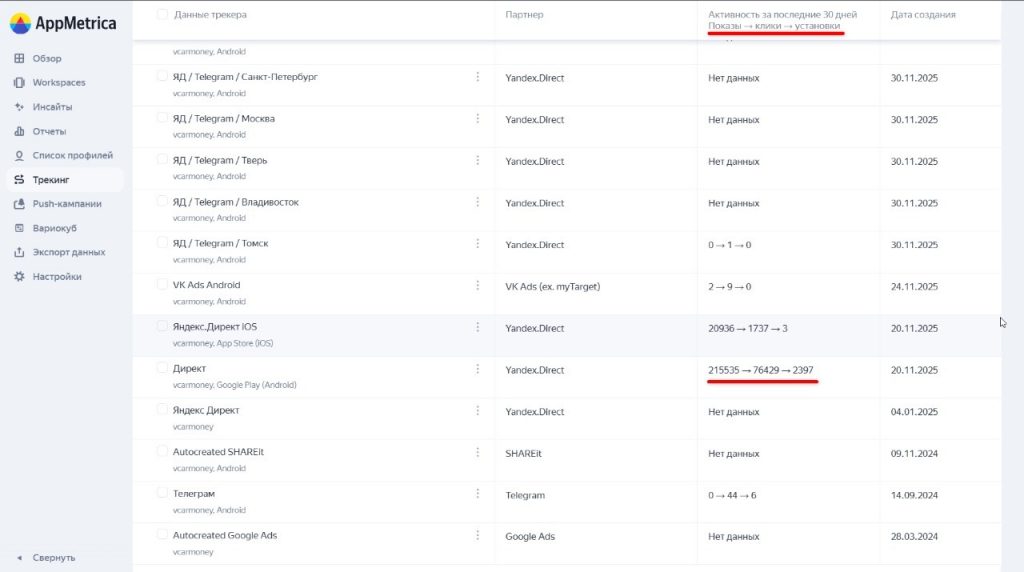The image size is (1024, 572).
Task: Open three-dot menu for the Телеграм tracker
Action: click(x=477, y=494)
